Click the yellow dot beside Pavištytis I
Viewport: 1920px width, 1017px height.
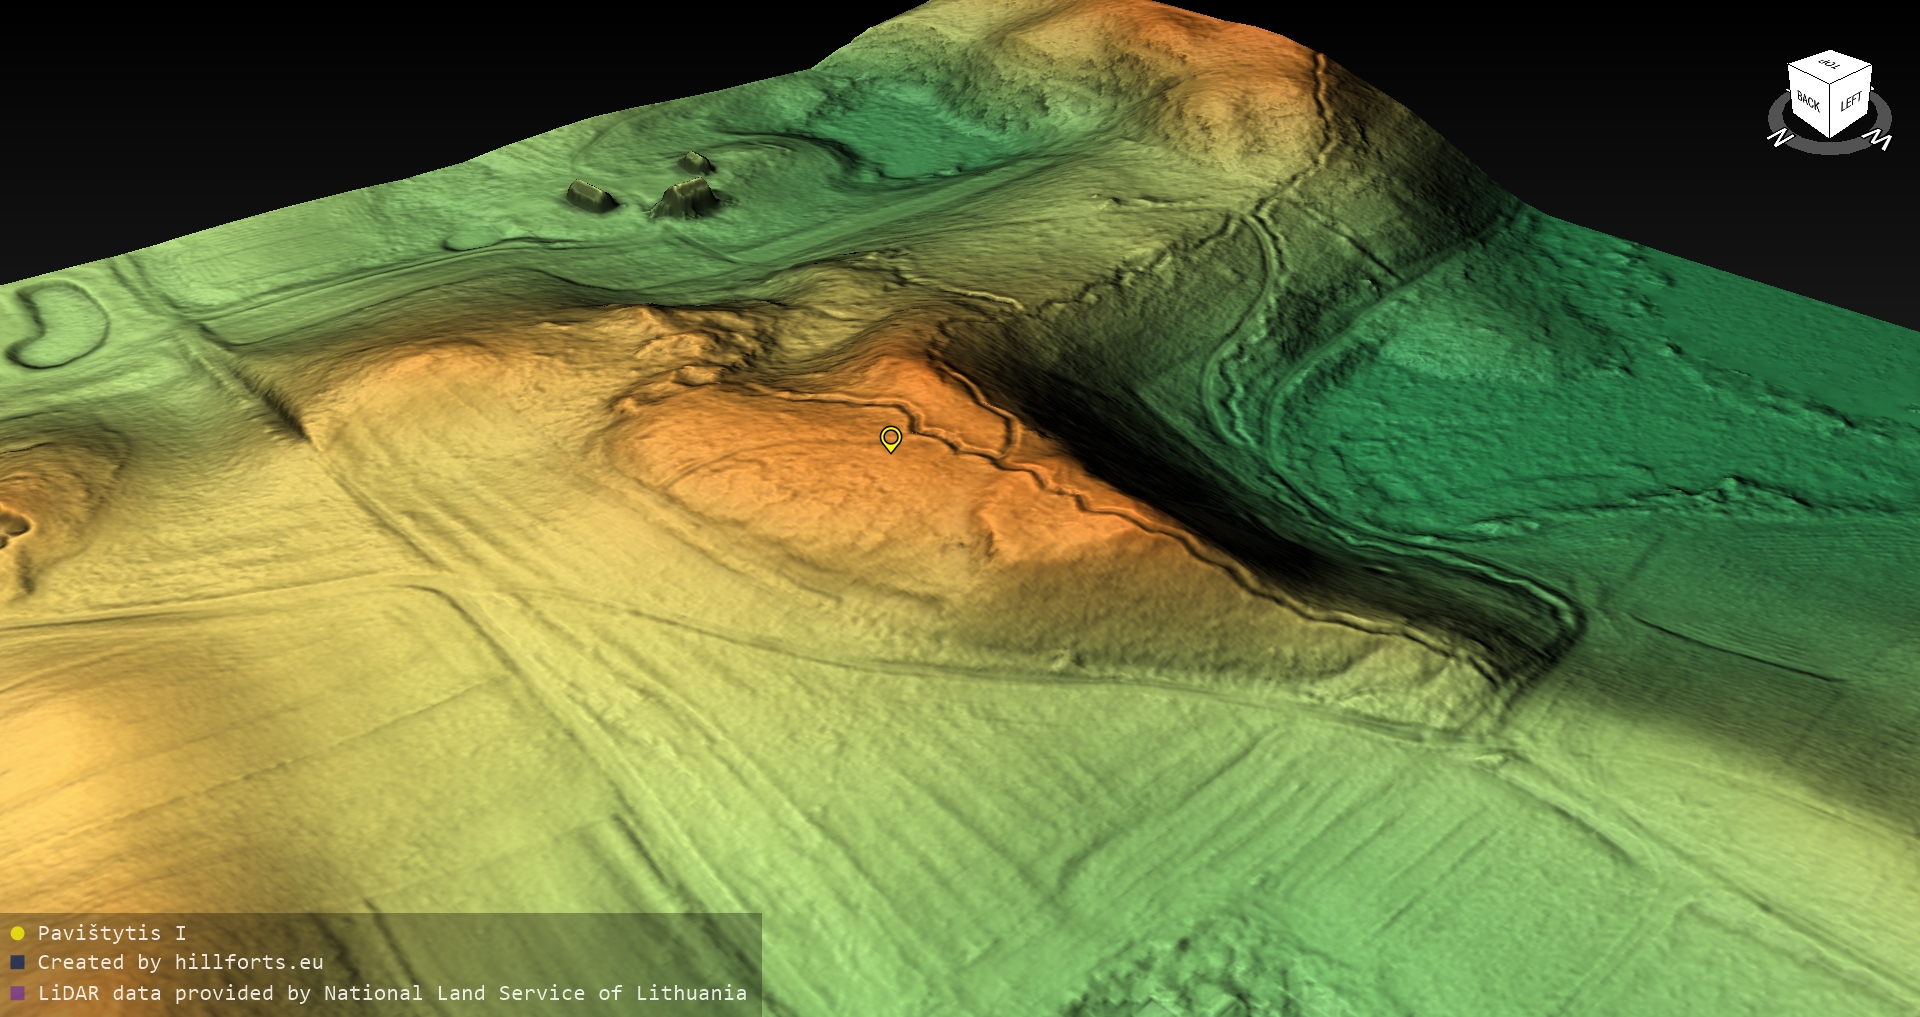point(17,934)
